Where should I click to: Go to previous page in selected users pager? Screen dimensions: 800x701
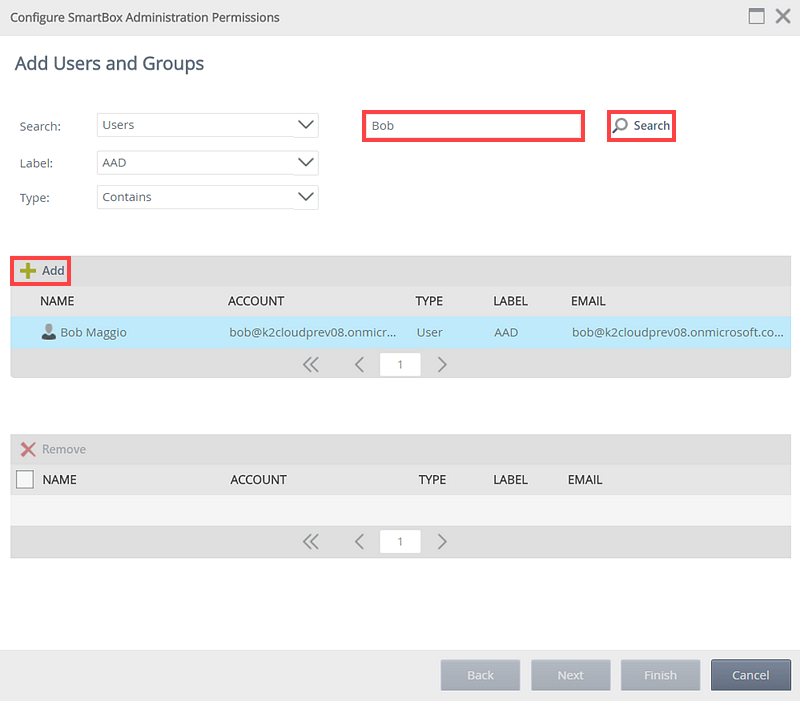359,542
